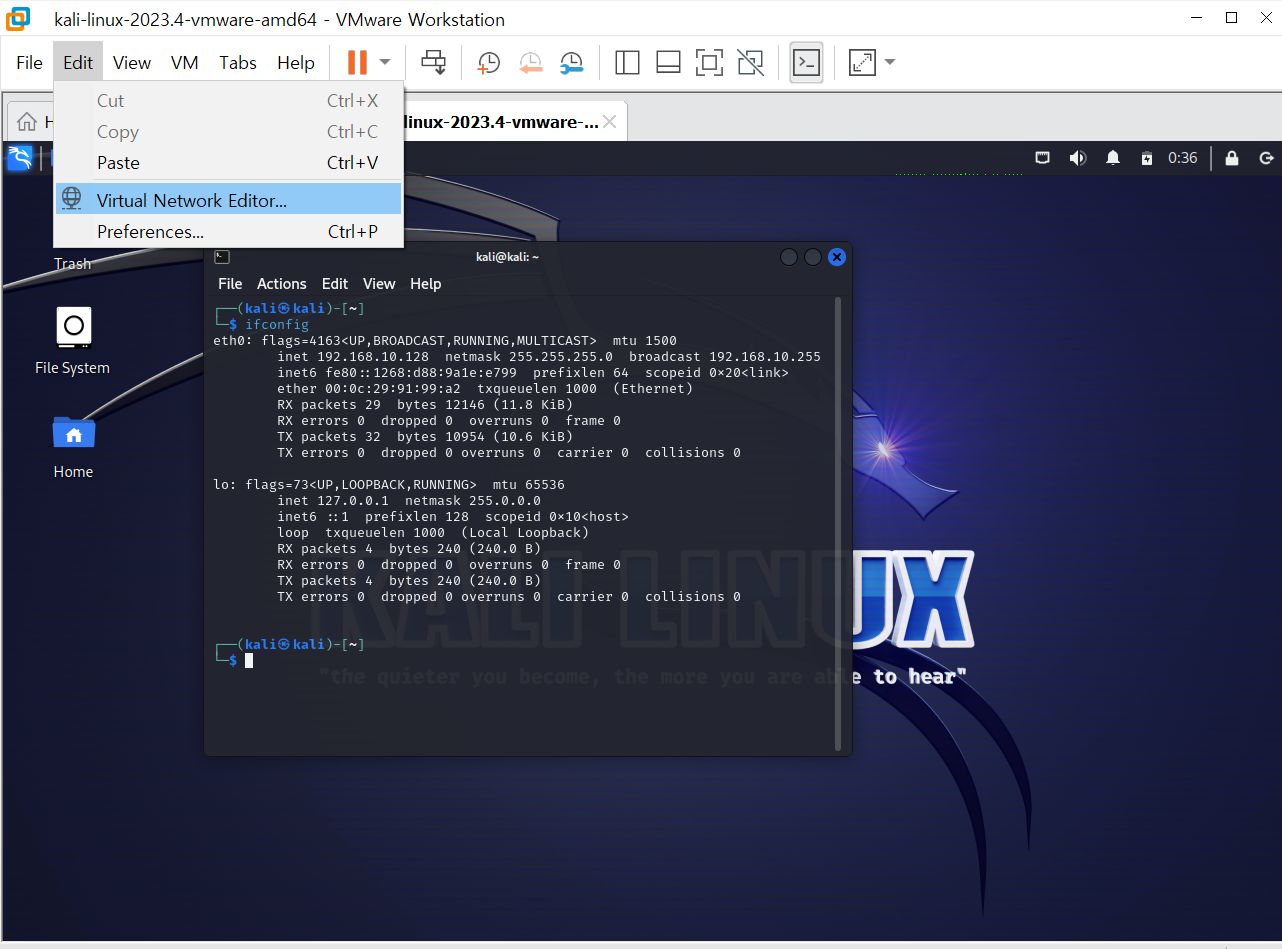Open the terminal Actions menu
Image resolution: width=1282 pixels, height=949 pixels.
coord(281,284)
